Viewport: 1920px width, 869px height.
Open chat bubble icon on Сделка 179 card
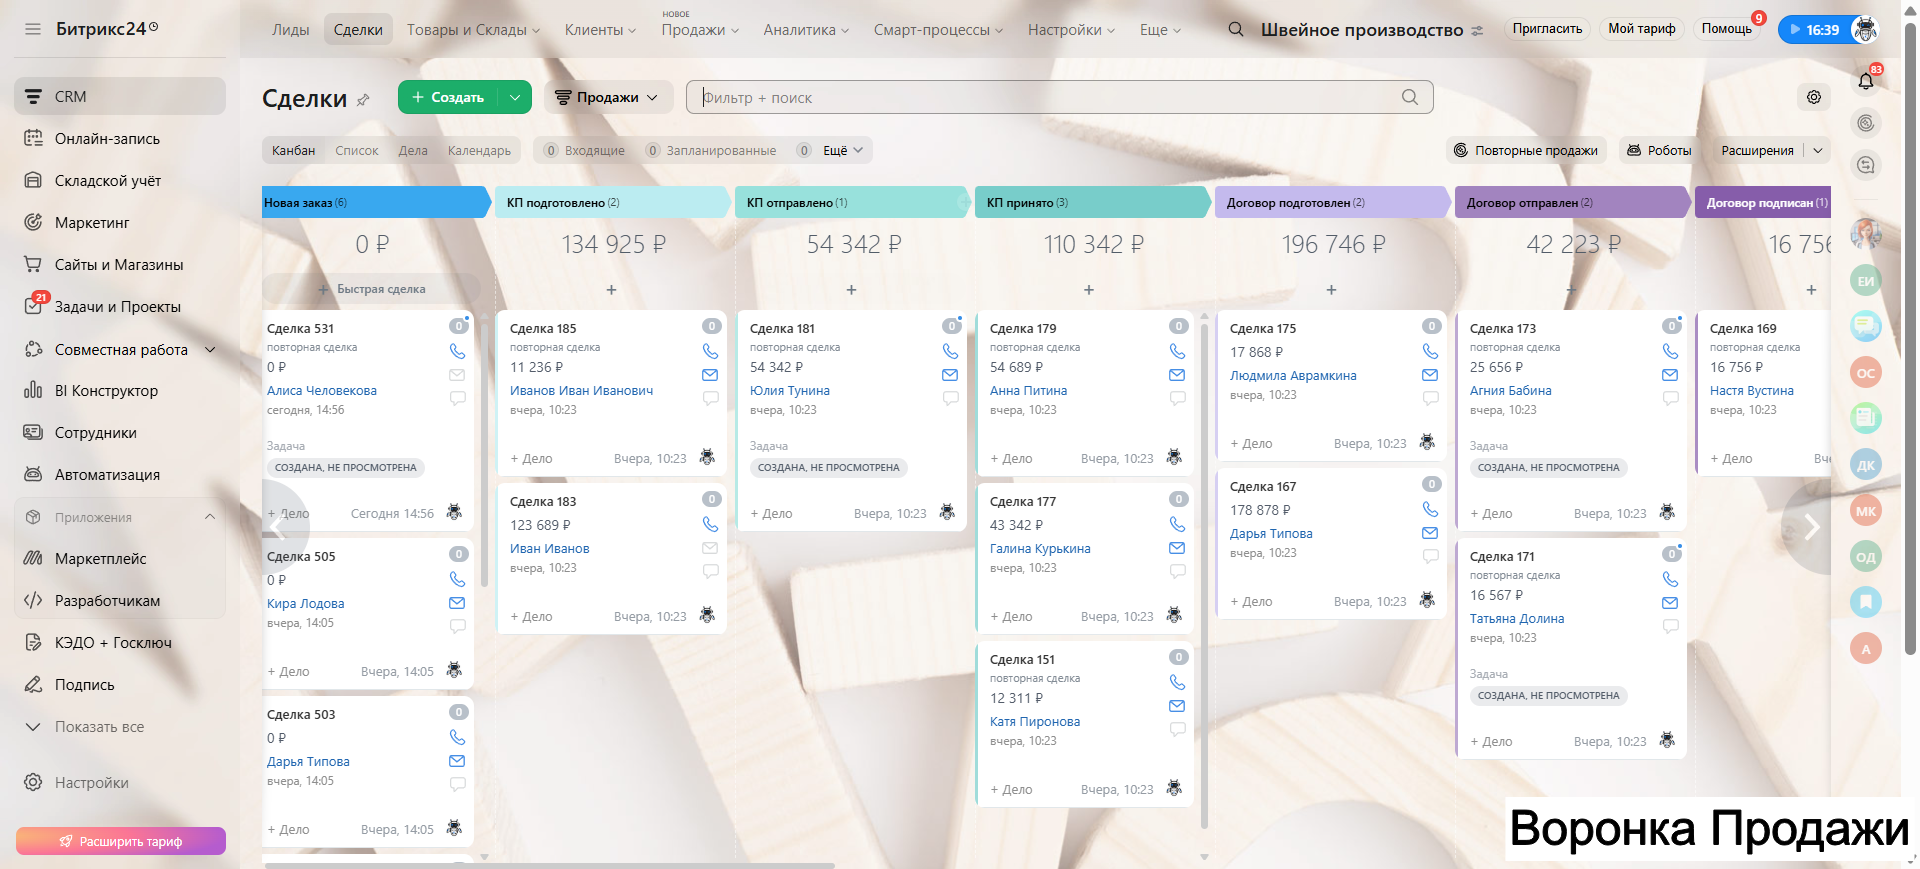1178,398
